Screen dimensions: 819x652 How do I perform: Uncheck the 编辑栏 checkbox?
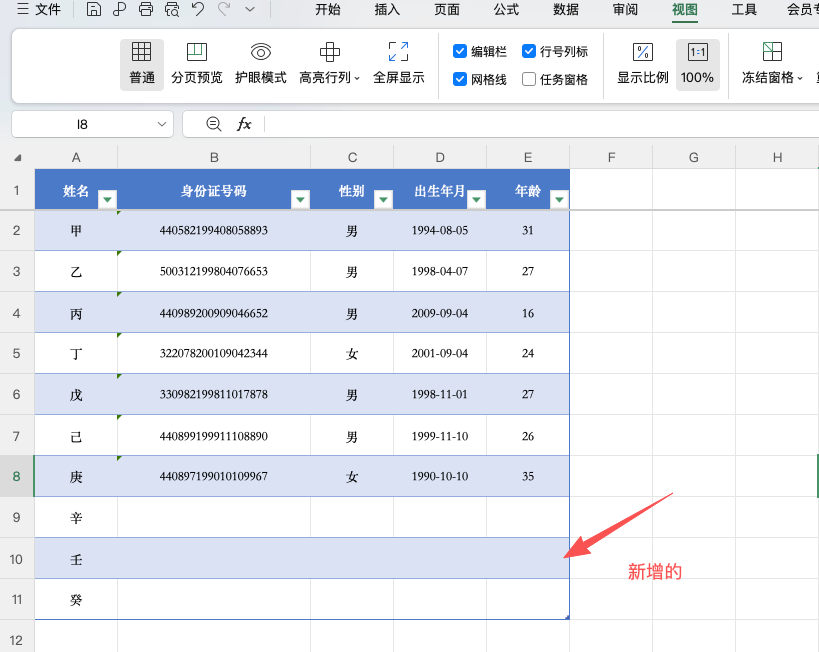click(460, 51)
